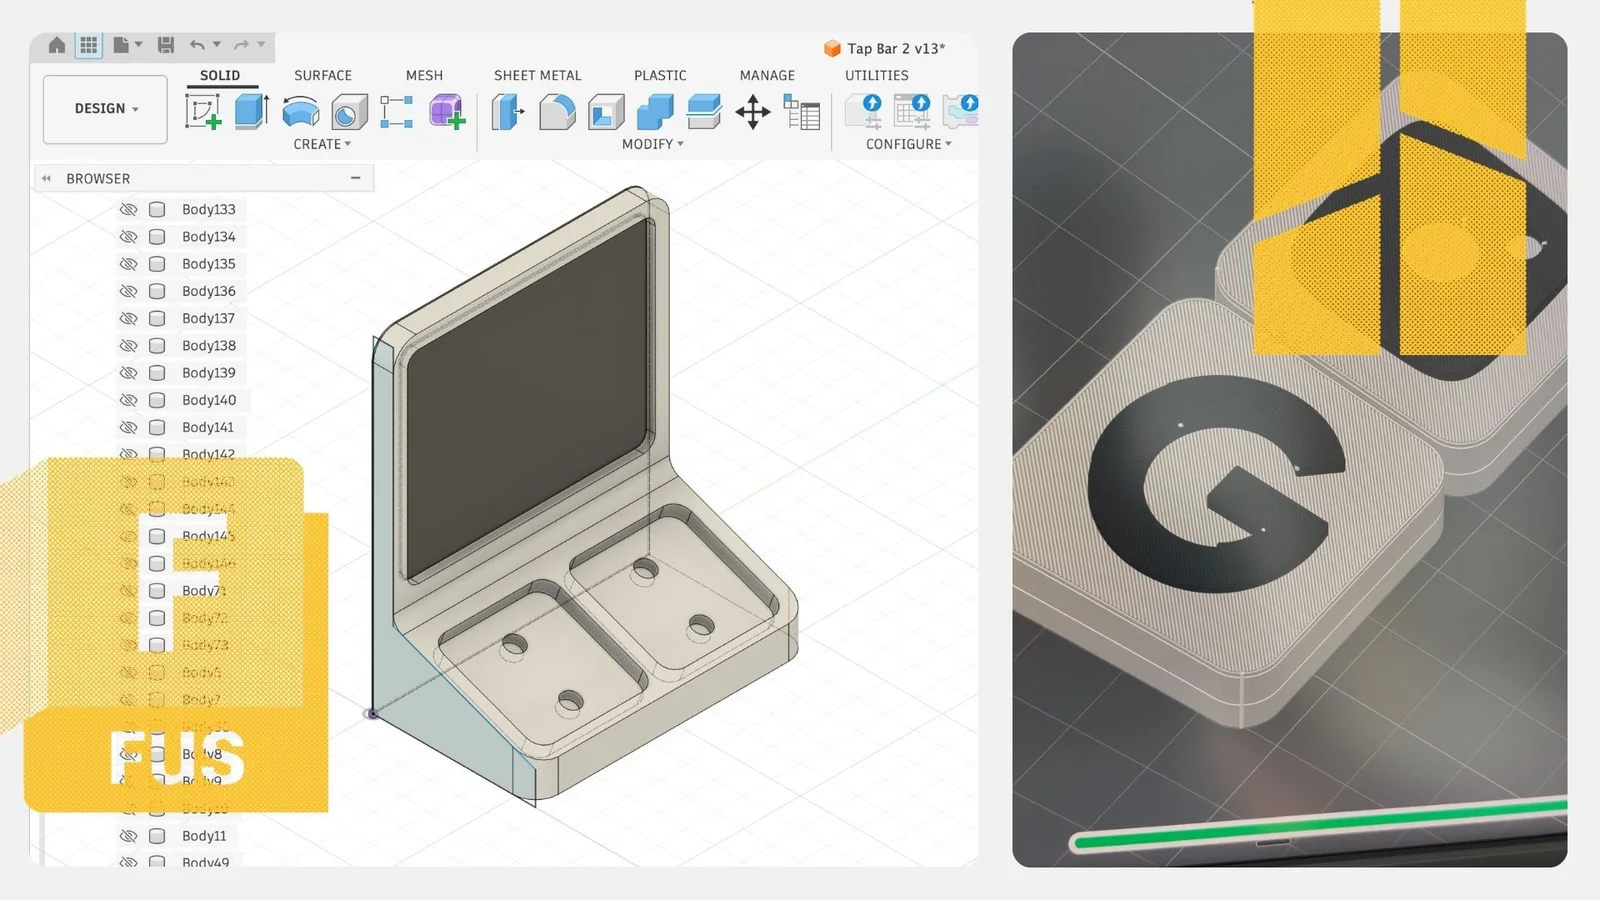This screenshot has height=900, width=1600.
Task: Select Body140 in the browser
Action: click(x=209, y=400)
